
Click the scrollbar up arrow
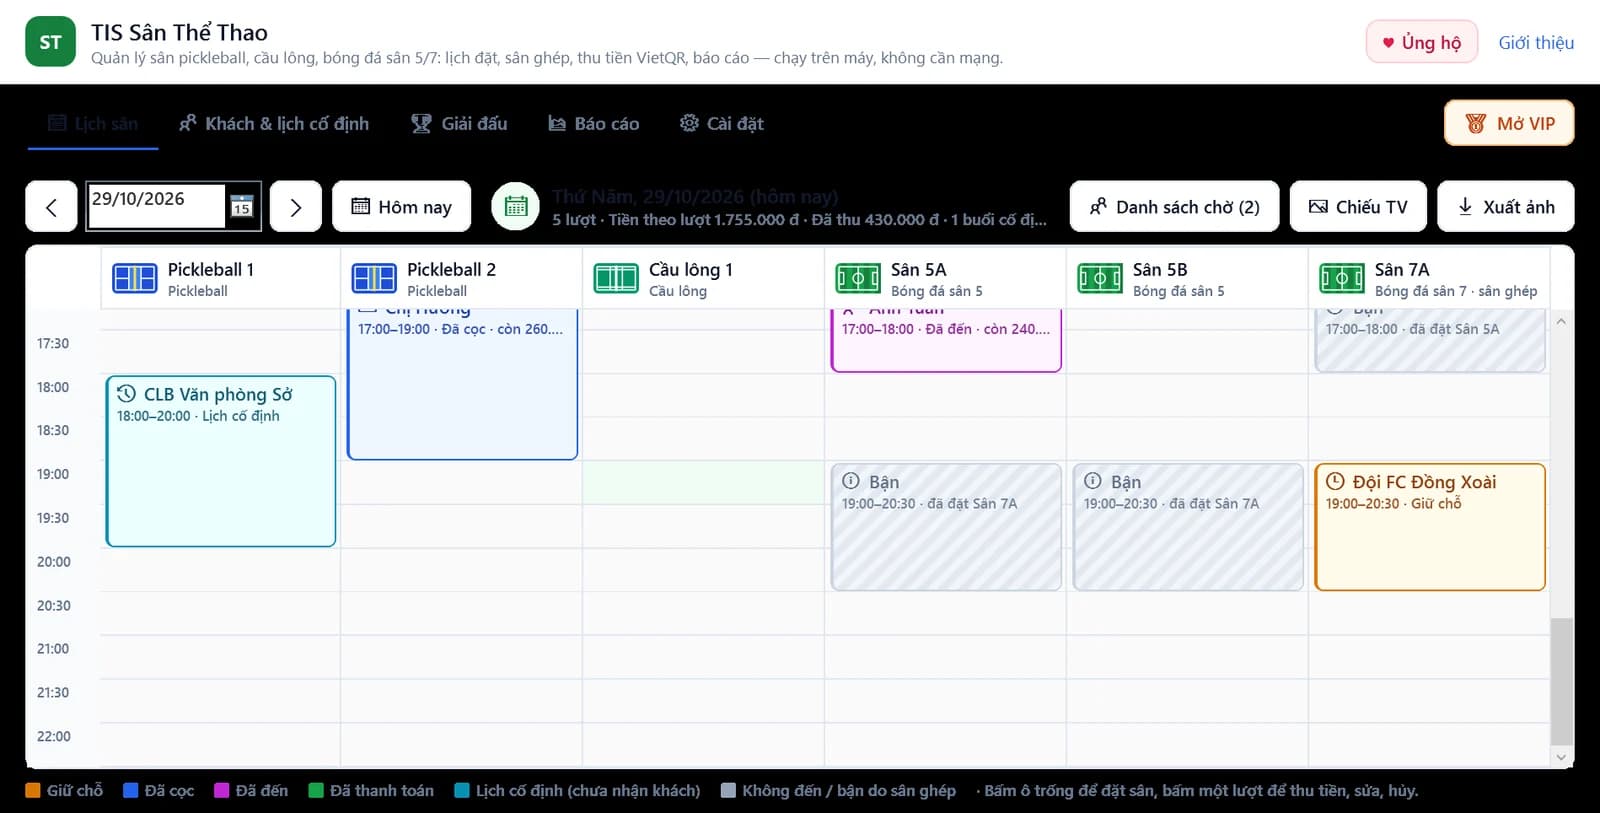pyautogui.click(x=1561, y=321)
